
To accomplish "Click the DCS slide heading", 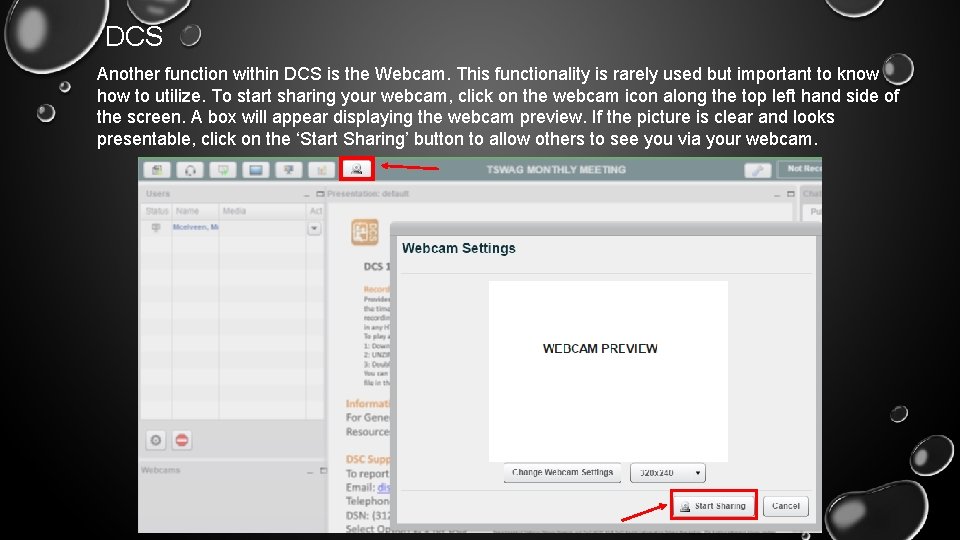I will point(134,37).
